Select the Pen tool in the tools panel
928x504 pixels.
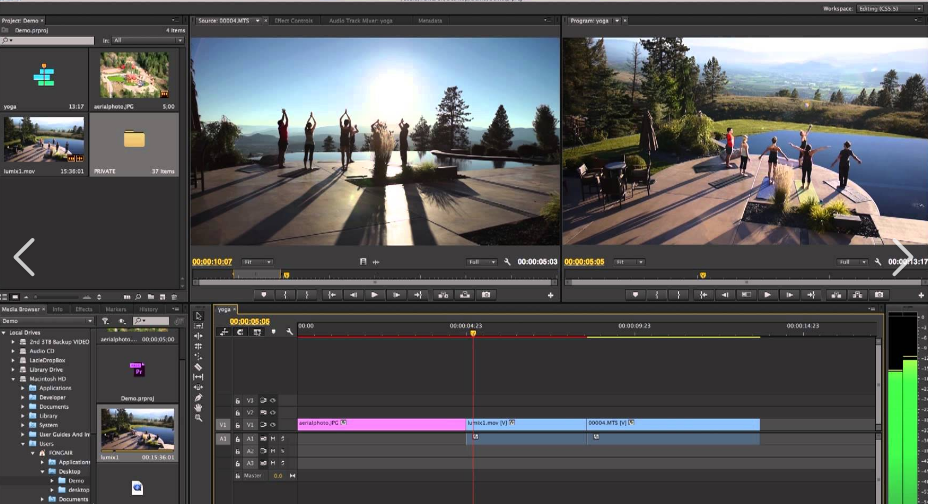coord(199,397)
